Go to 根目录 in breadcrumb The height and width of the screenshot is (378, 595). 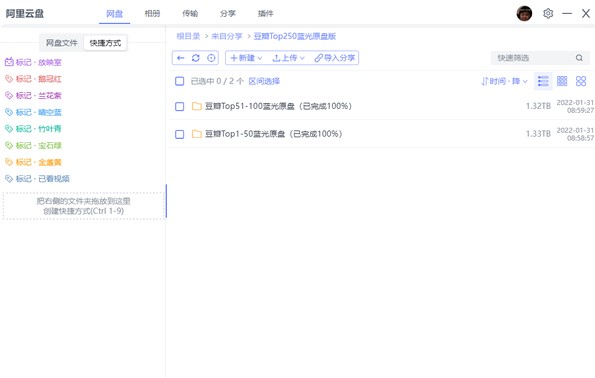tap(188, 36)
